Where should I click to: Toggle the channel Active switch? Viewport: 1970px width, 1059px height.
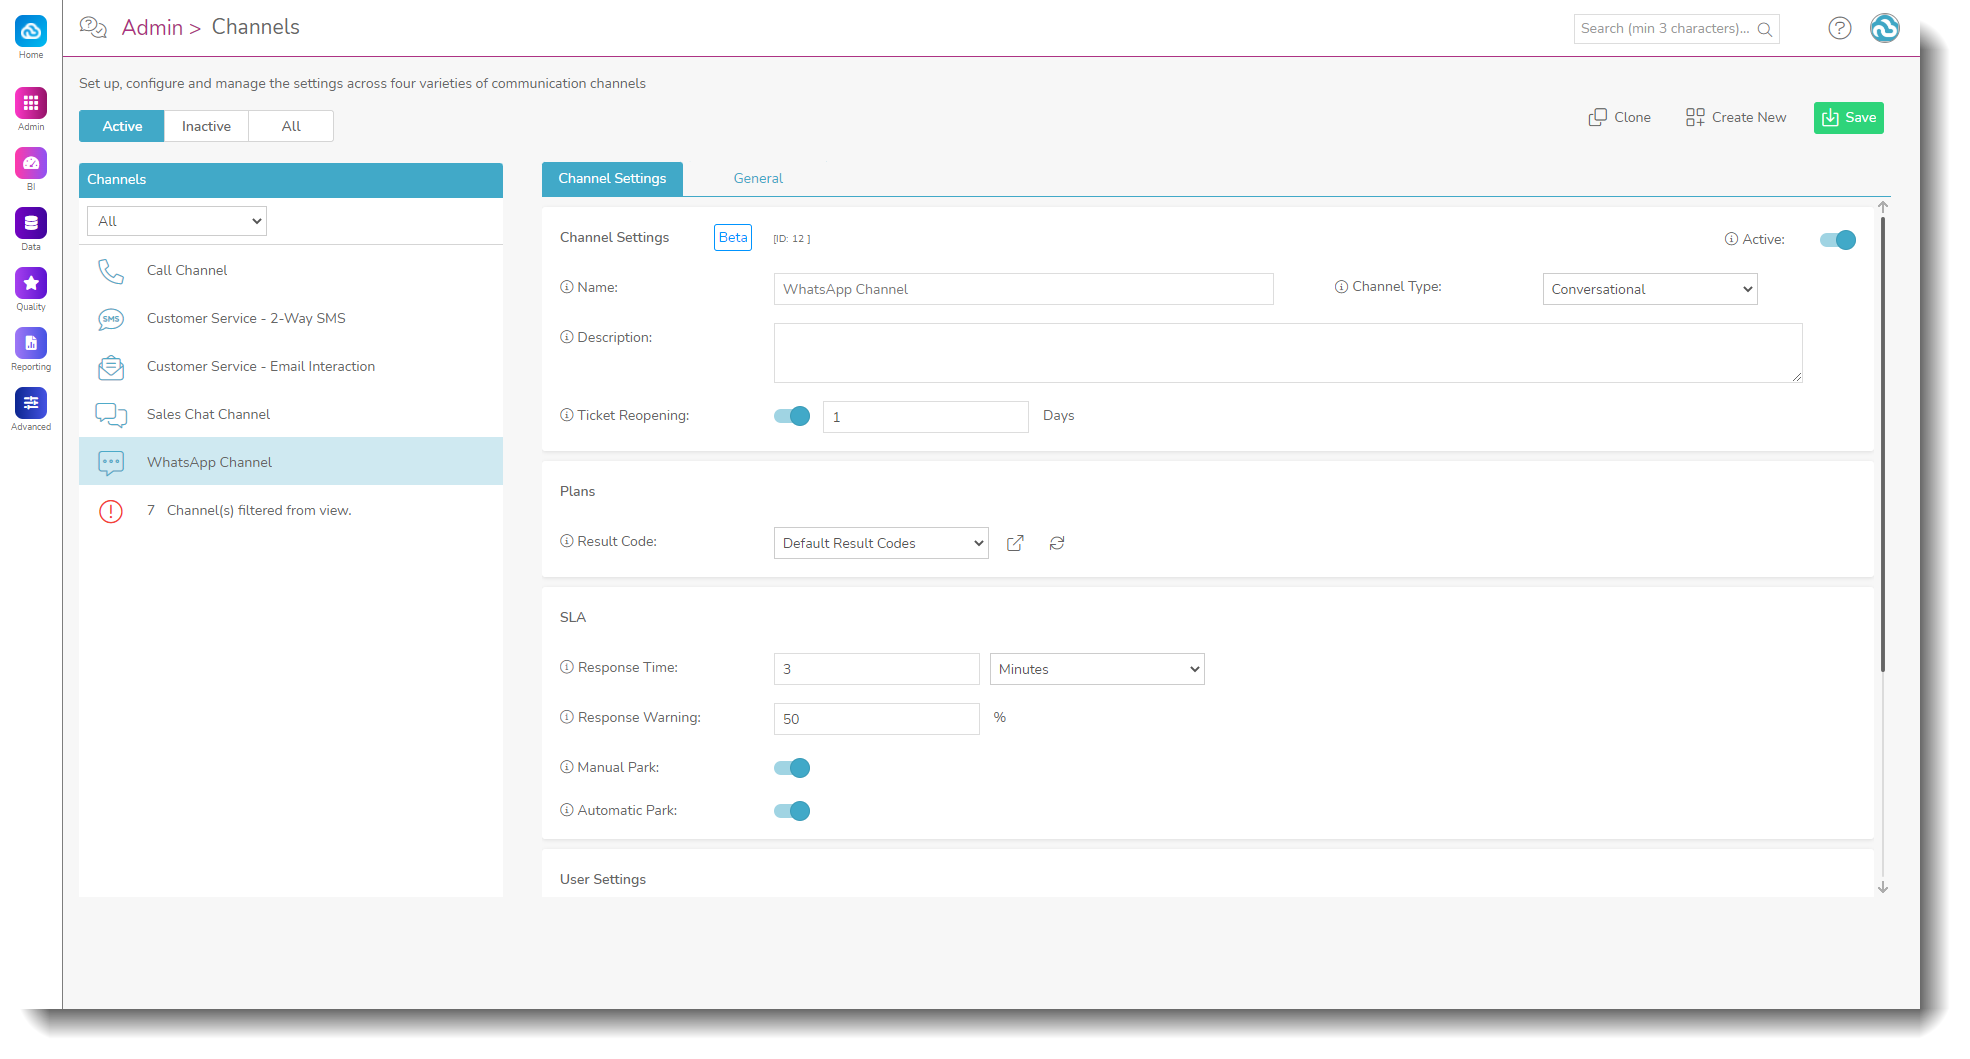pyautogui.click(x=1838, y=240)
